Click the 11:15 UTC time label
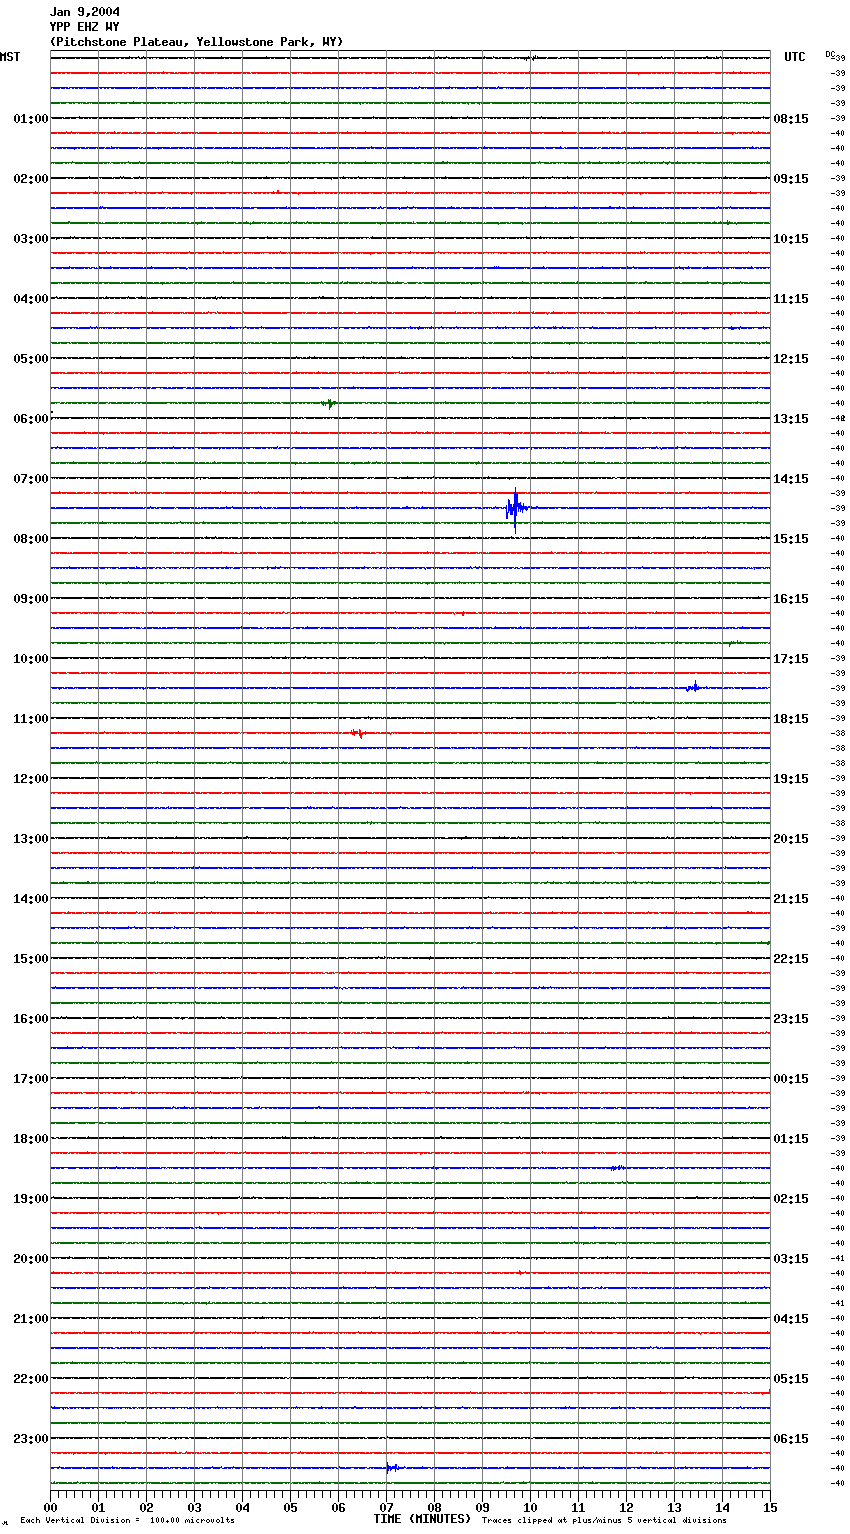The height and width of the screenshot is (1534, 850). pos(791,298)
